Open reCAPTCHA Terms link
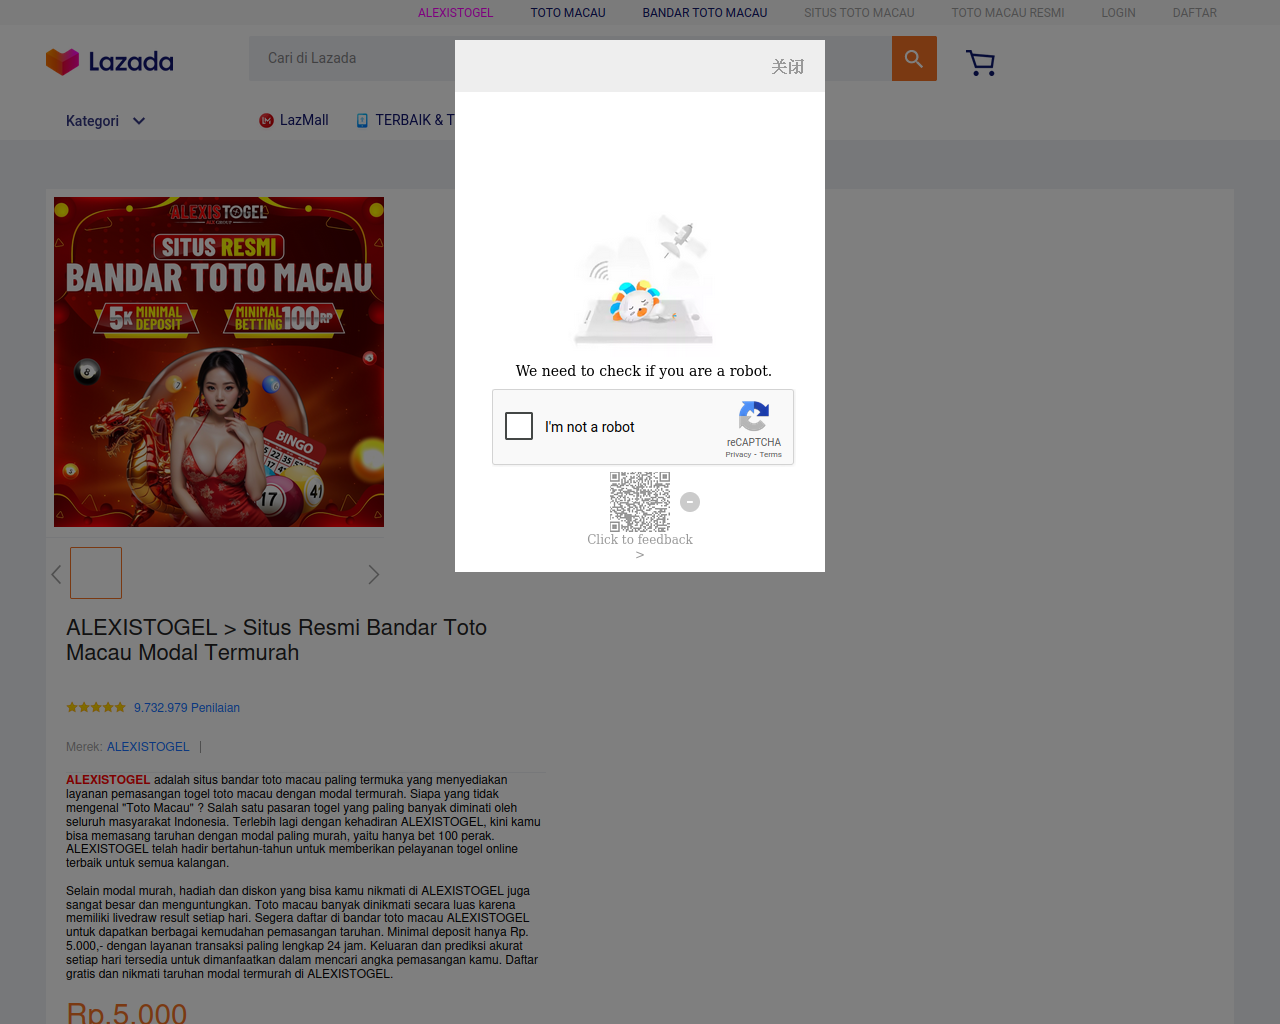 (x=770, y=455)
